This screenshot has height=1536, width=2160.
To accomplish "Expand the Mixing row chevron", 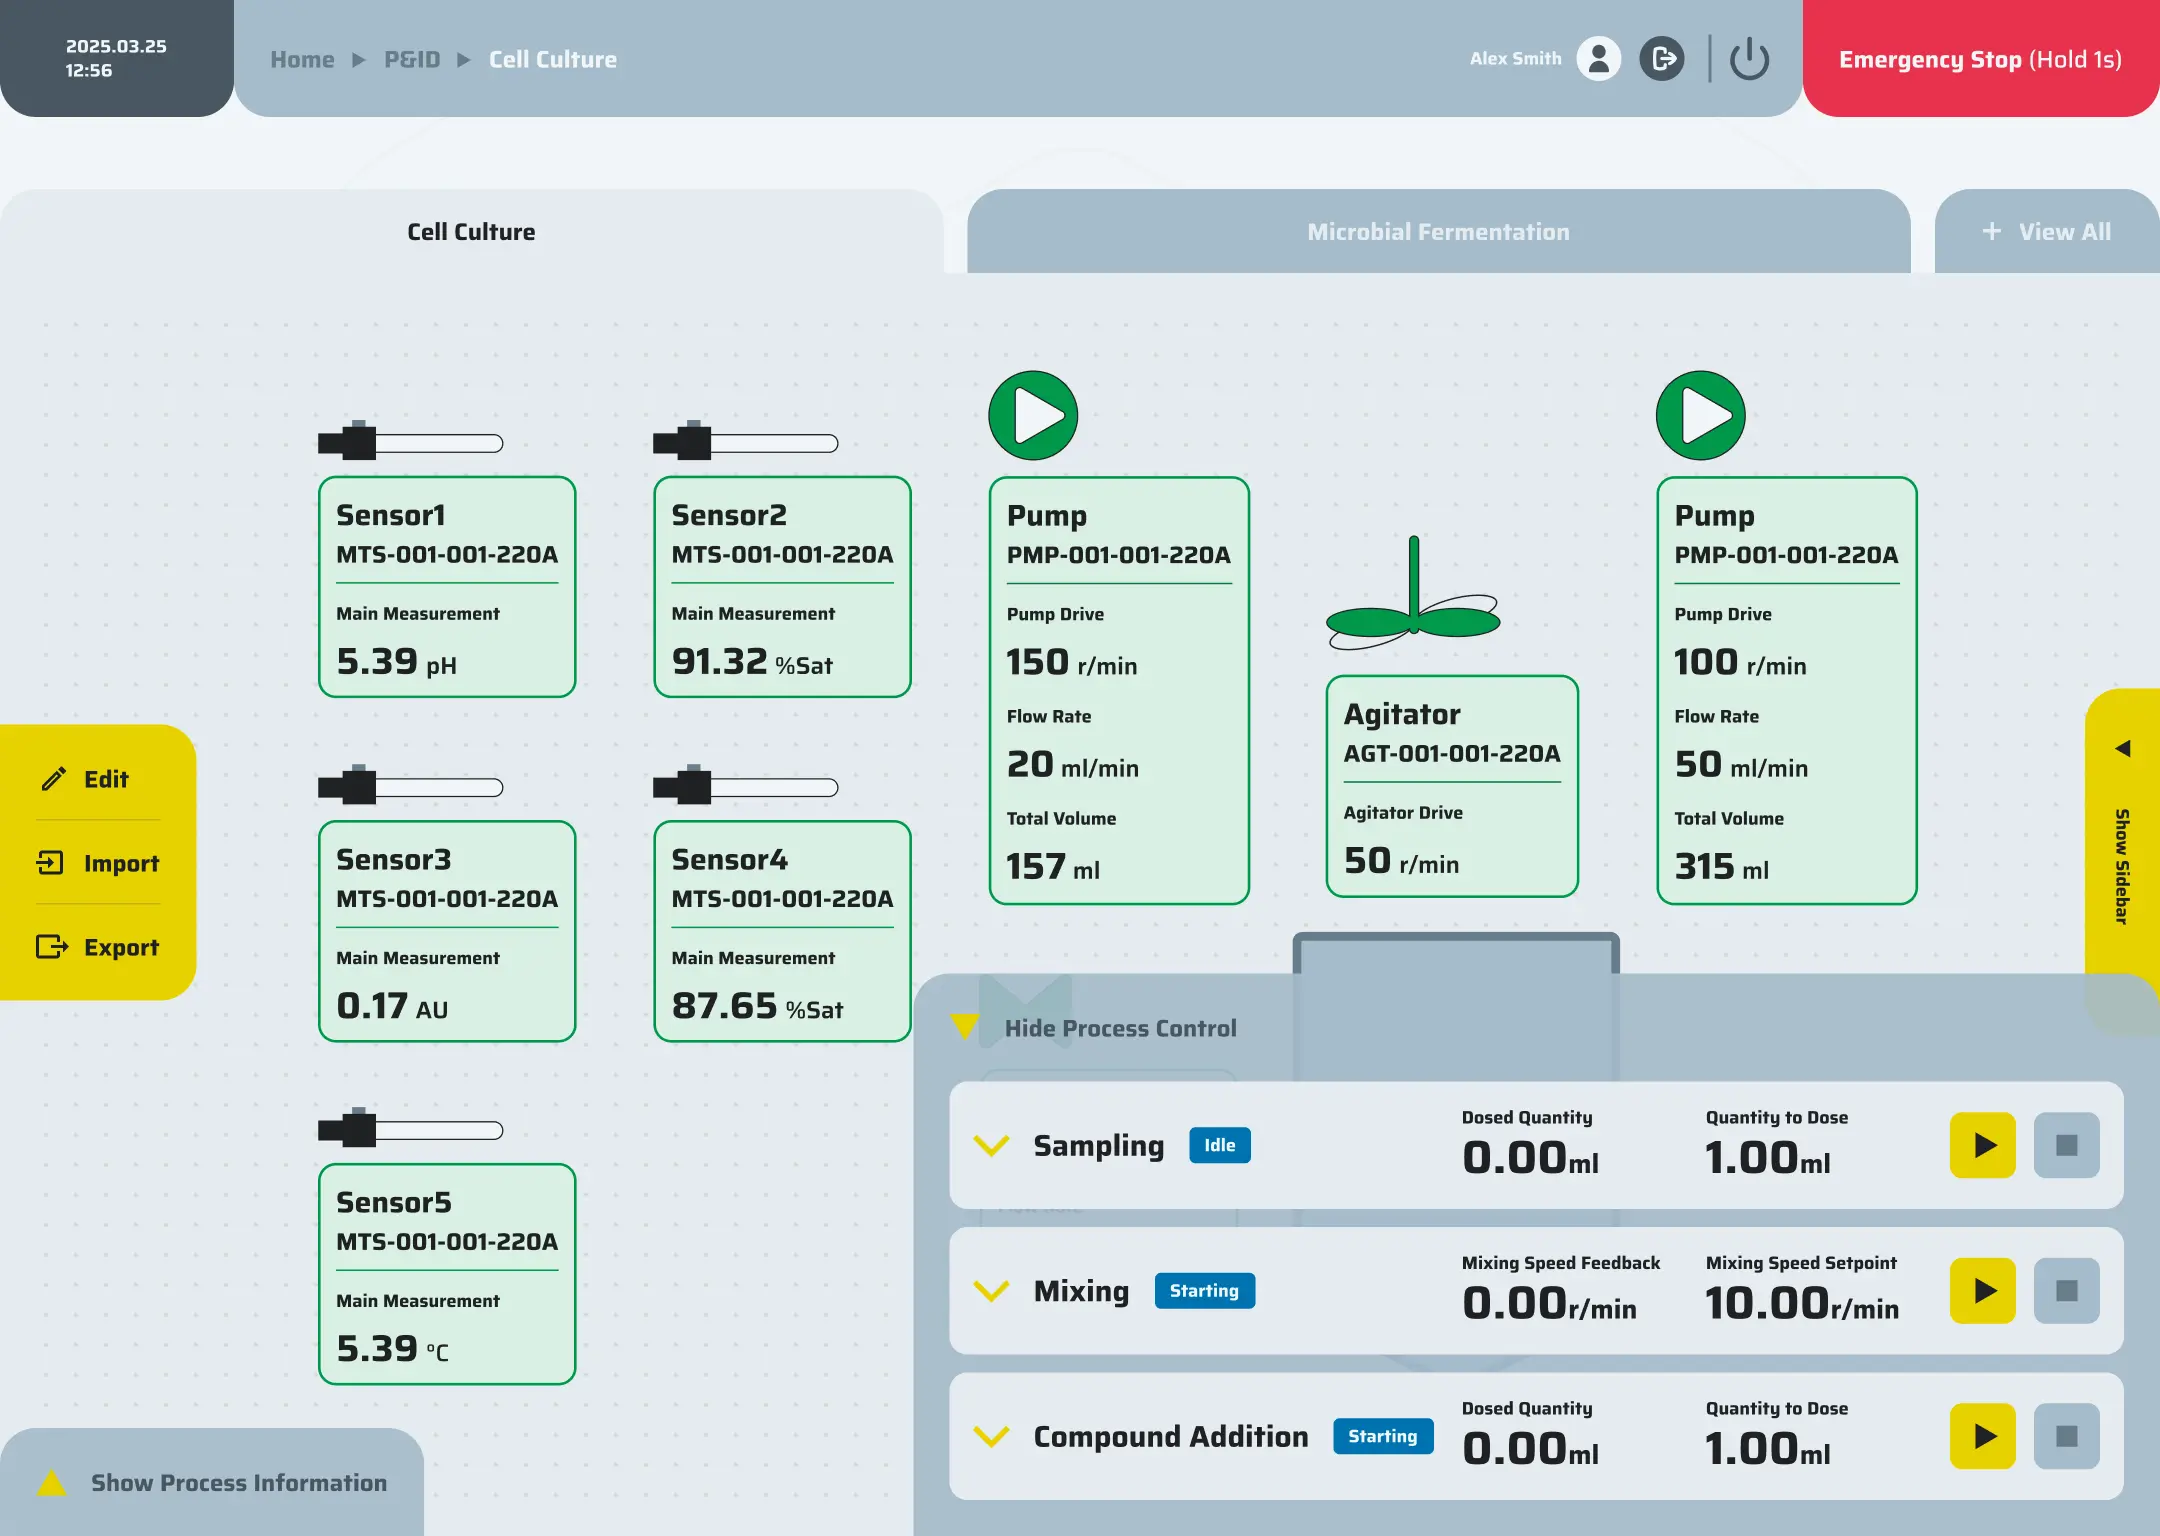I will point(991,1291).
